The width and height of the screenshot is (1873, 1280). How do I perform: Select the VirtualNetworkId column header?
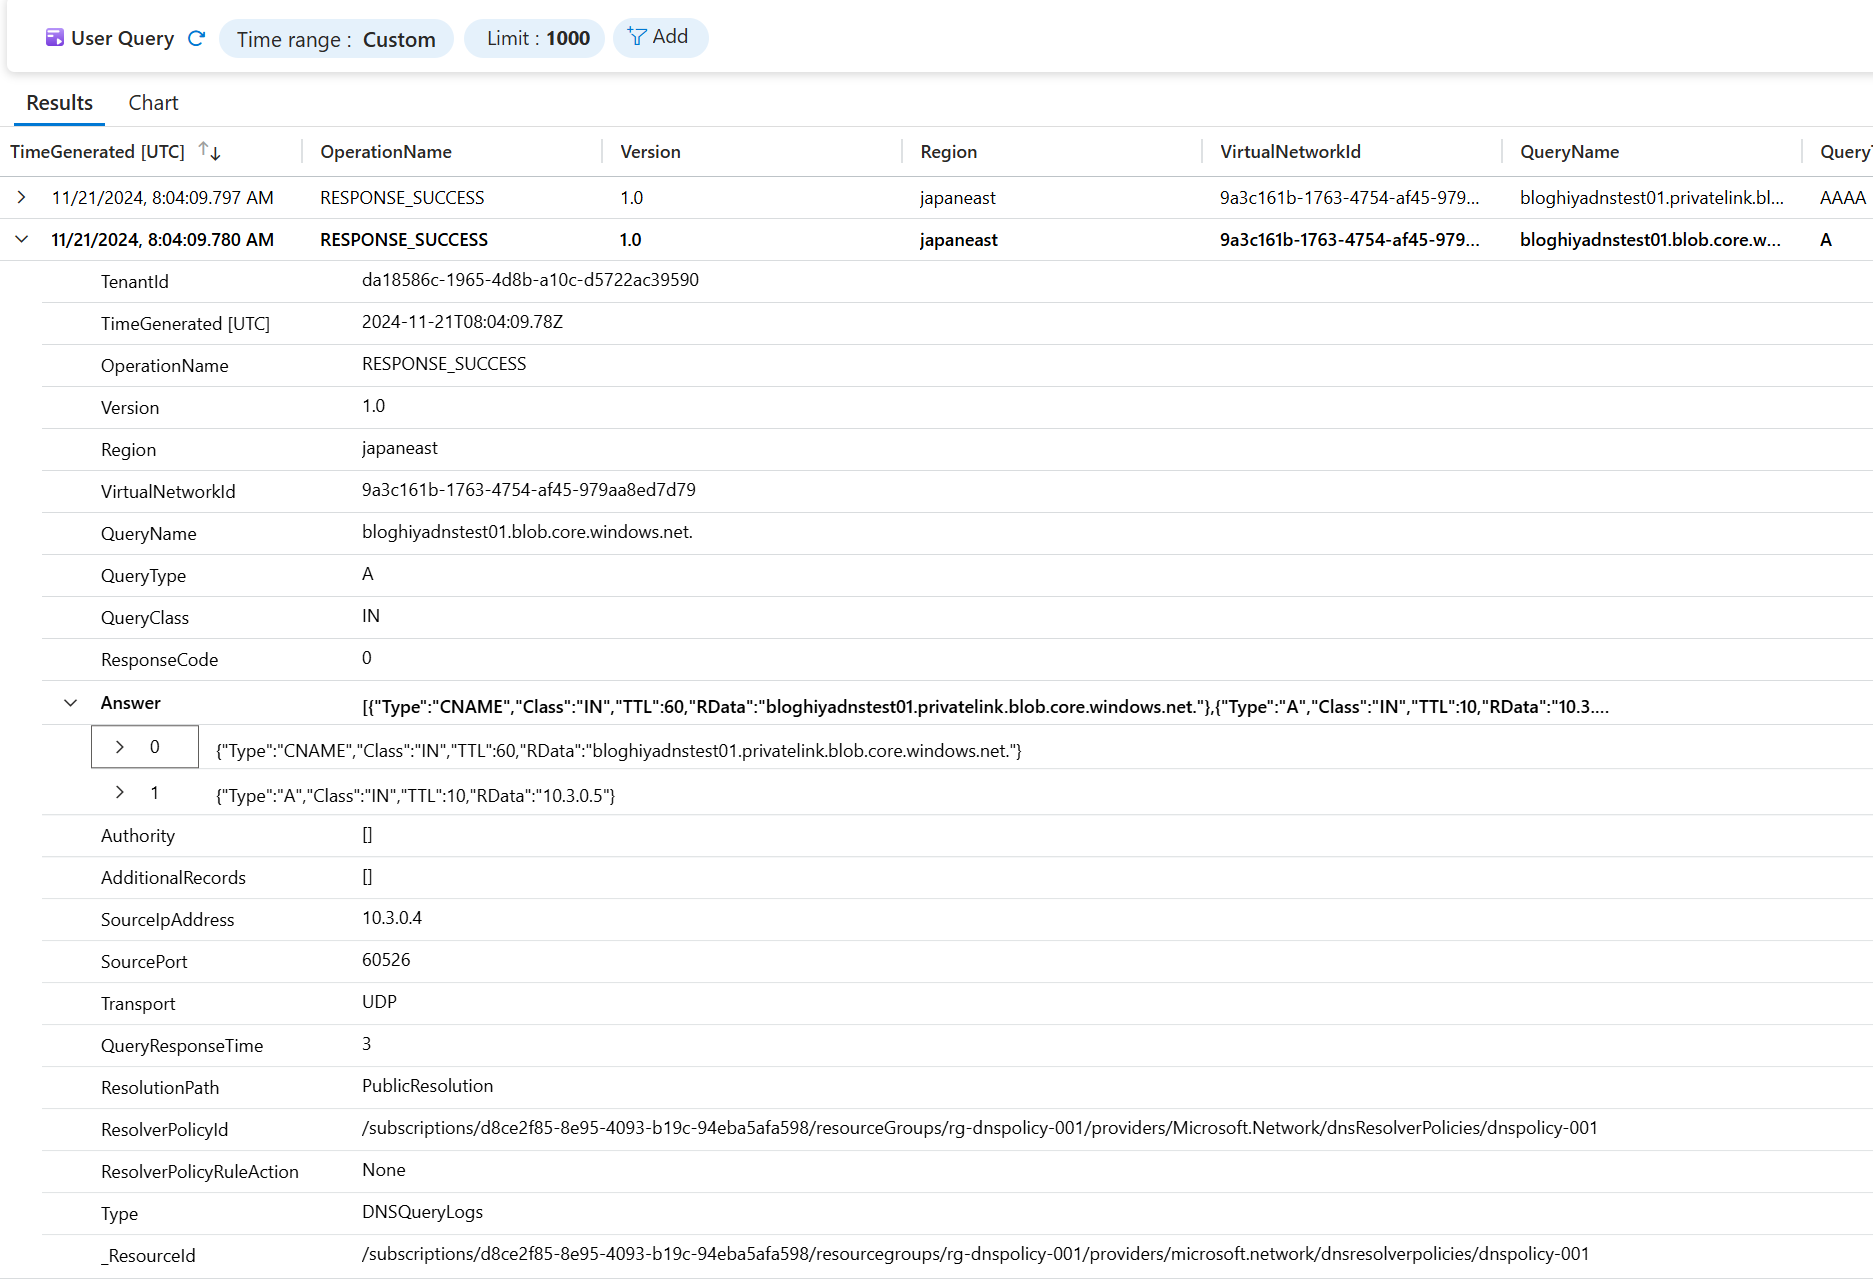pos(1290,152)
